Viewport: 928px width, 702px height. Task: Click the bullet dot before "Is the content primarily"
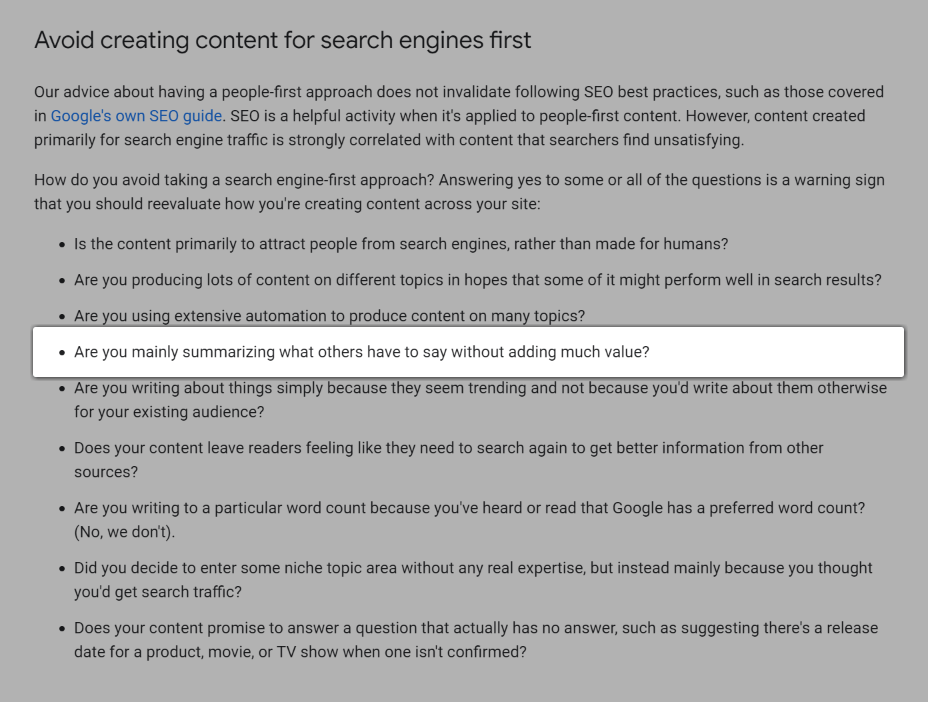(62, 245)
